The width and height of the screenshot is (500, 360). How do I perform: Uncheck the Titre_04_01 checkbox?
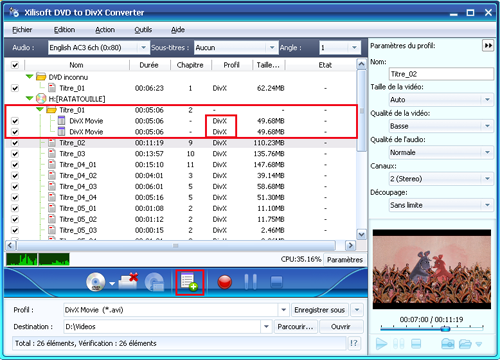[15, 165]
